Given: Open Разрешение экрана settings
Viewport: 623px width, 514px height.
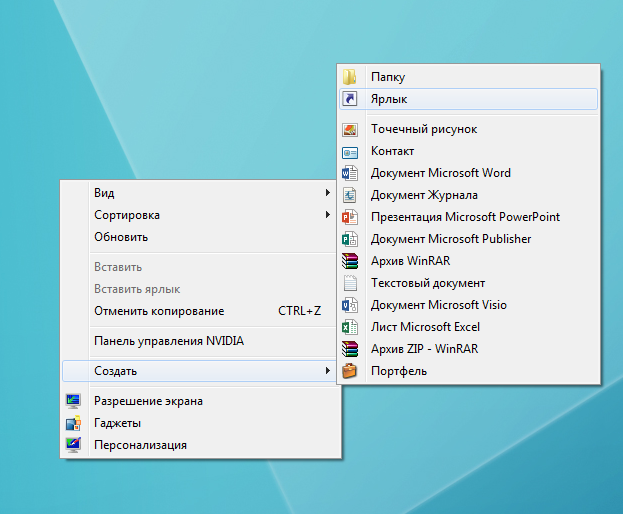Looking at the screenshot, I should pos(201,401).
